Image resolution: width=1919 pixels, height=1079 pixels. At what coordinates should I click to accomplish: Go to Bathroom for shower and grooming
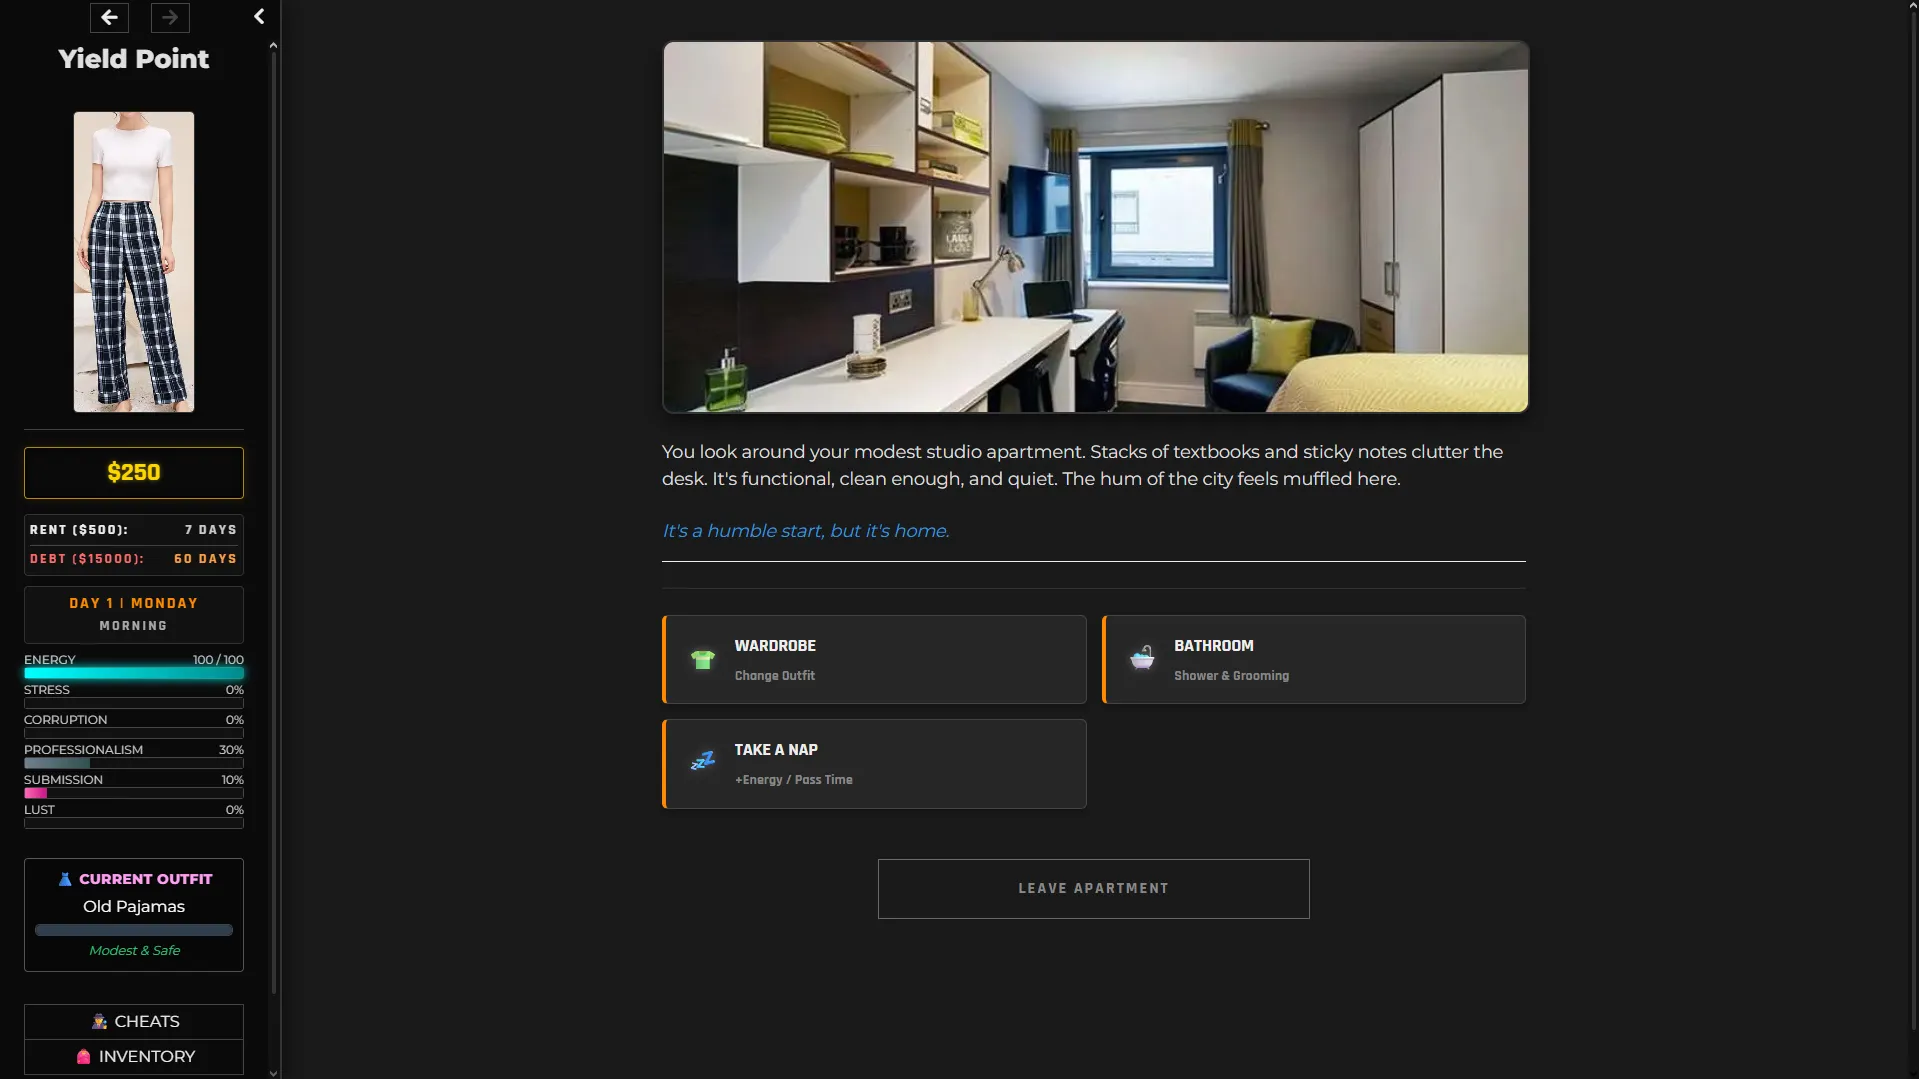[x=1313, y=660]
